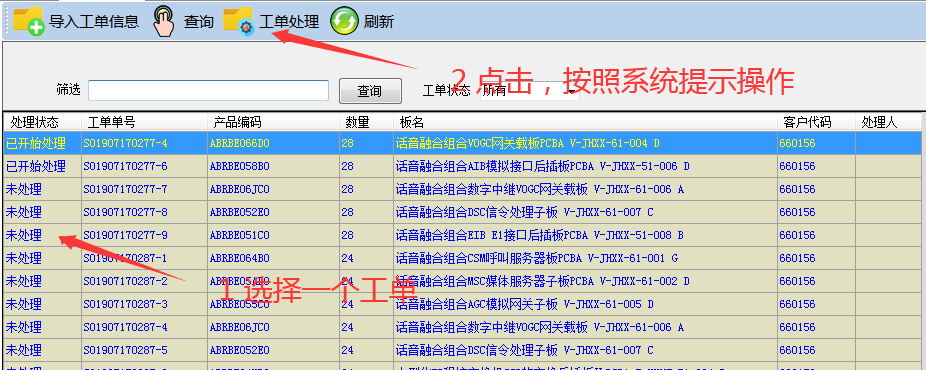Click product code ABRBE051C0
926x370 pixels.
coord(239,235)
